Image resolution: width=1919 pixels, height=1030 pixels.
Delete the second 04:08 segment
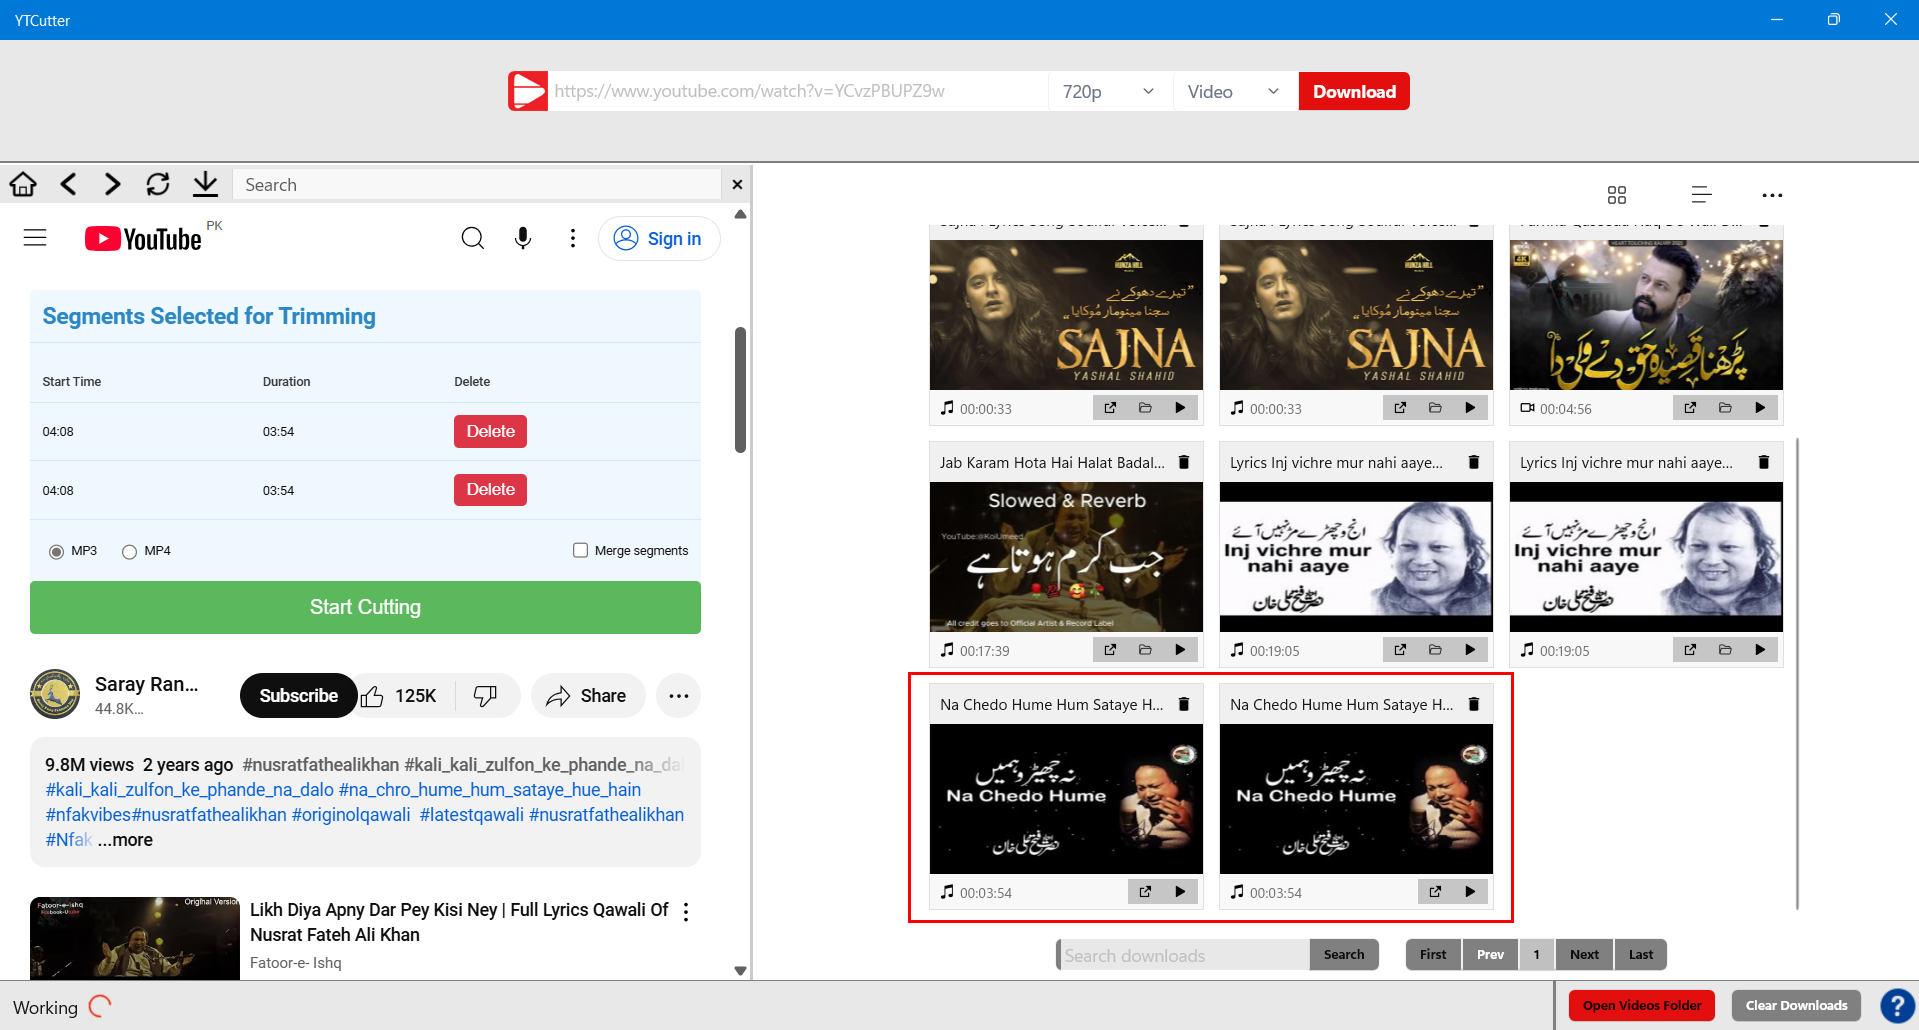click(x=490, y=490)
